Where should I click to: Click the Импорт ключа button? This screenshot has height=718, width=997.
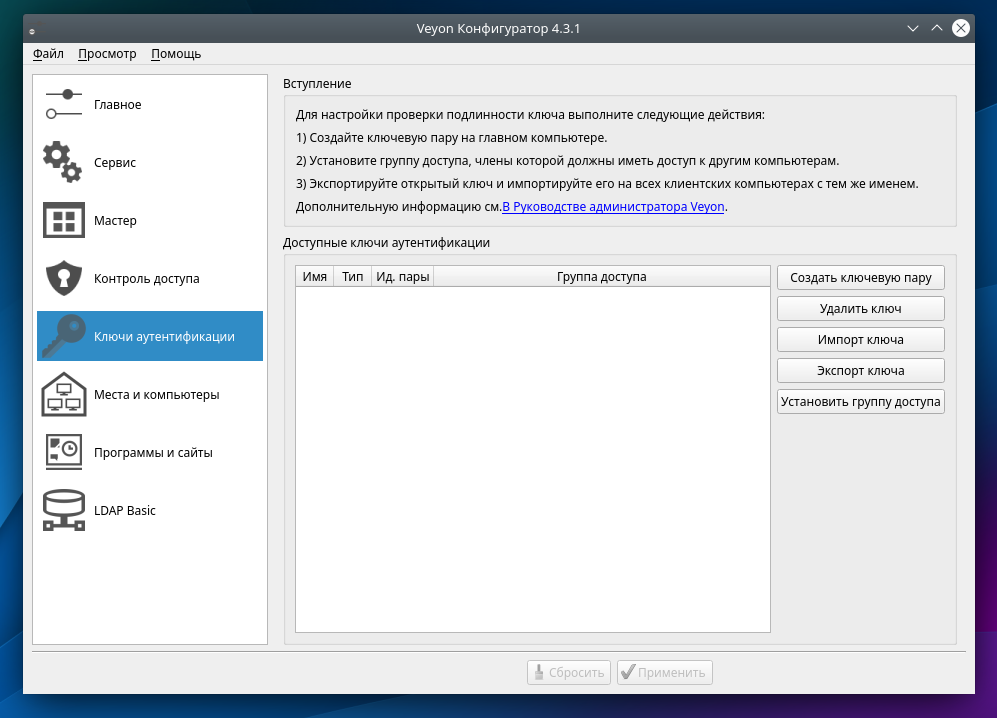[860, 340]
